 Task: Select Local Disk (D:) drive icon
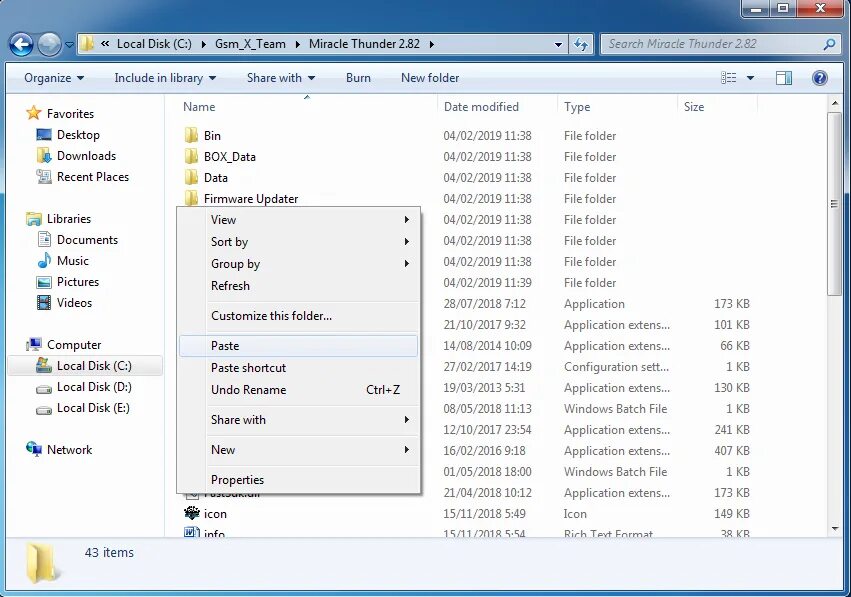(x=44, y=389)
